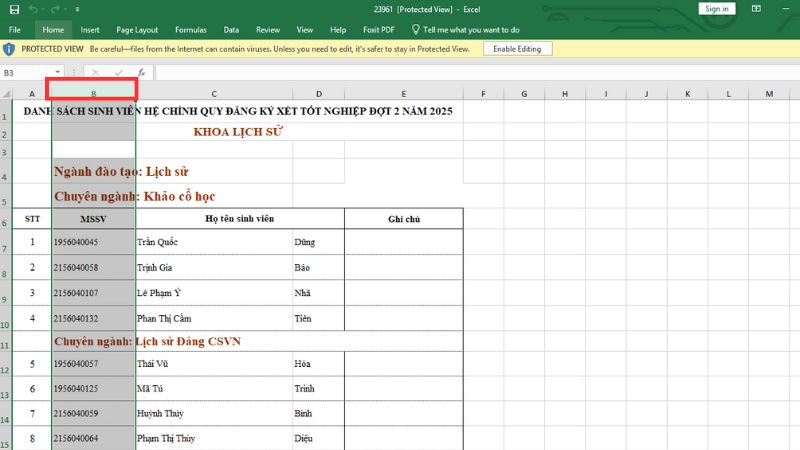Click the Select All corner triangle
The width and height of the screenshot is (800, 450).
click(x=6, y=93)
